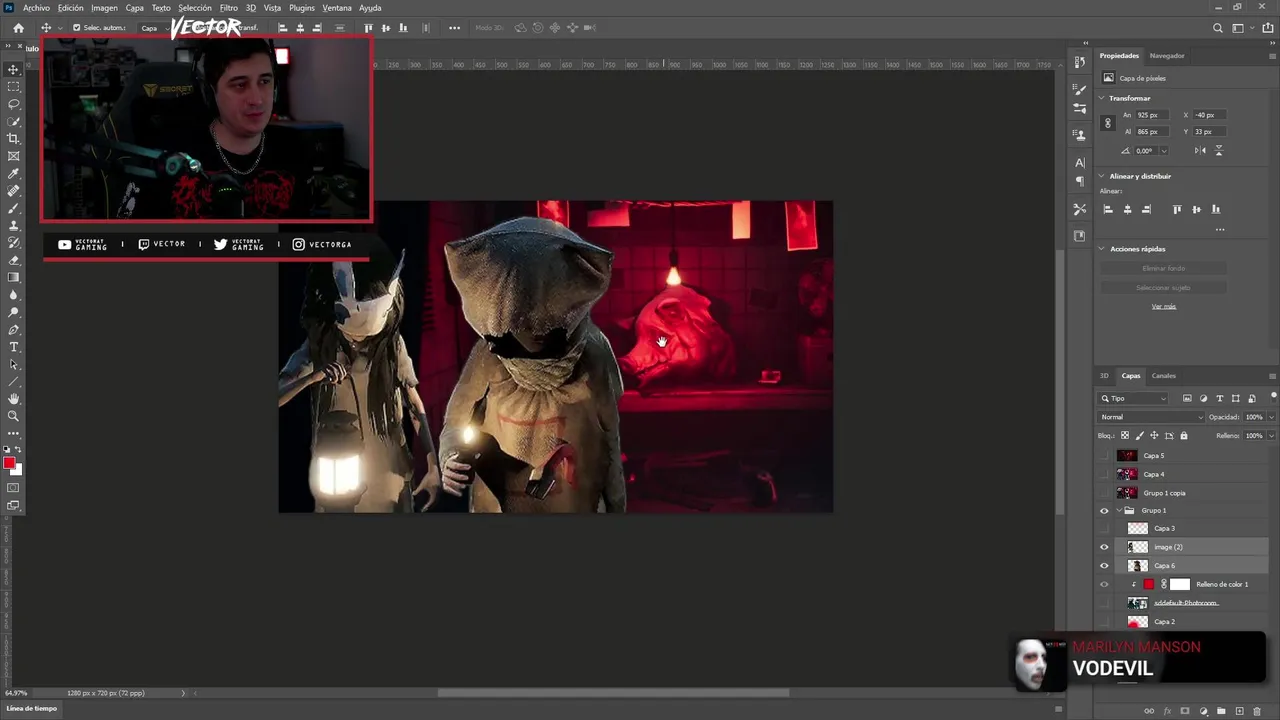Show the Capa 5 layer
The width and height of the screenshot is (1280, 720).
[x=1104, y=456]
